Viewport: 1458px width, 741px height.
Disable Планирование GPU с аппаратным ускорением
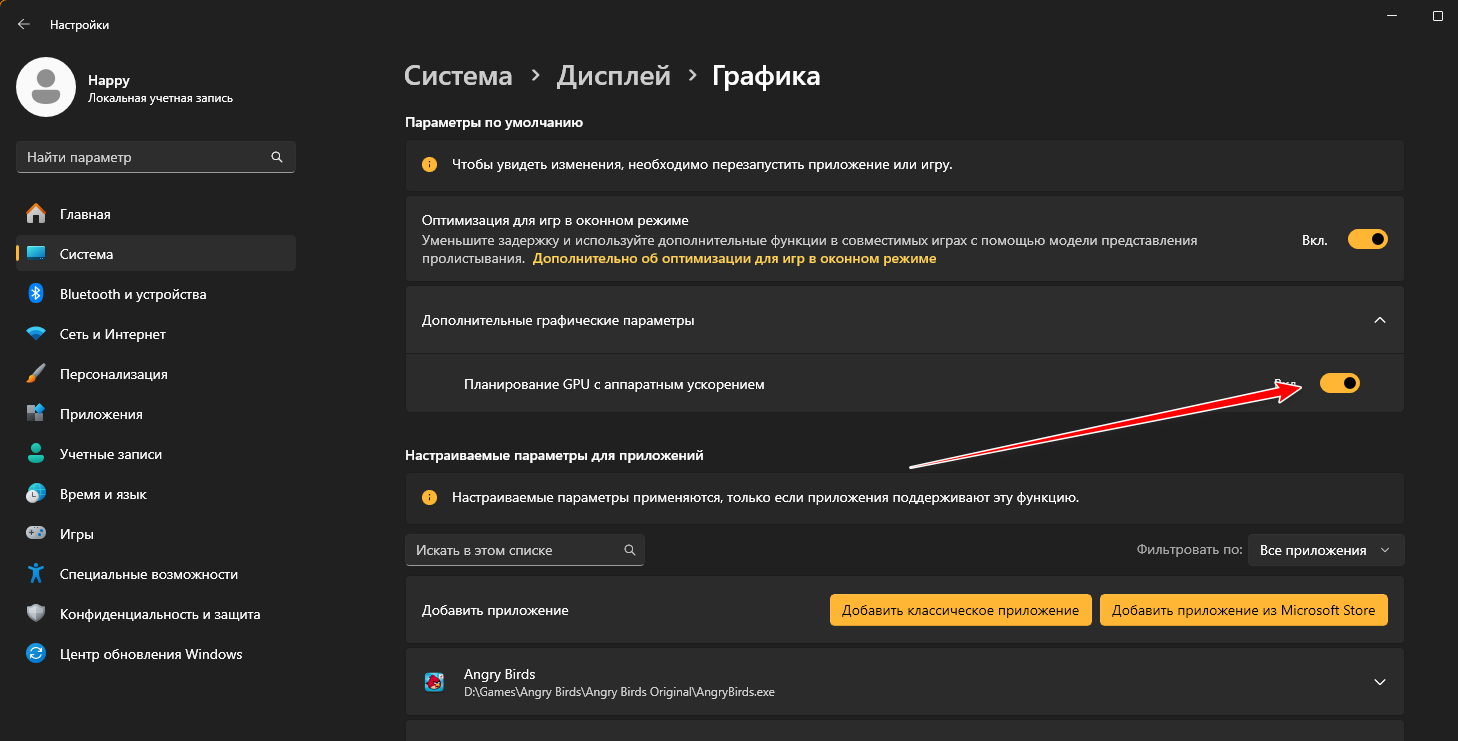click(1339, 383)
